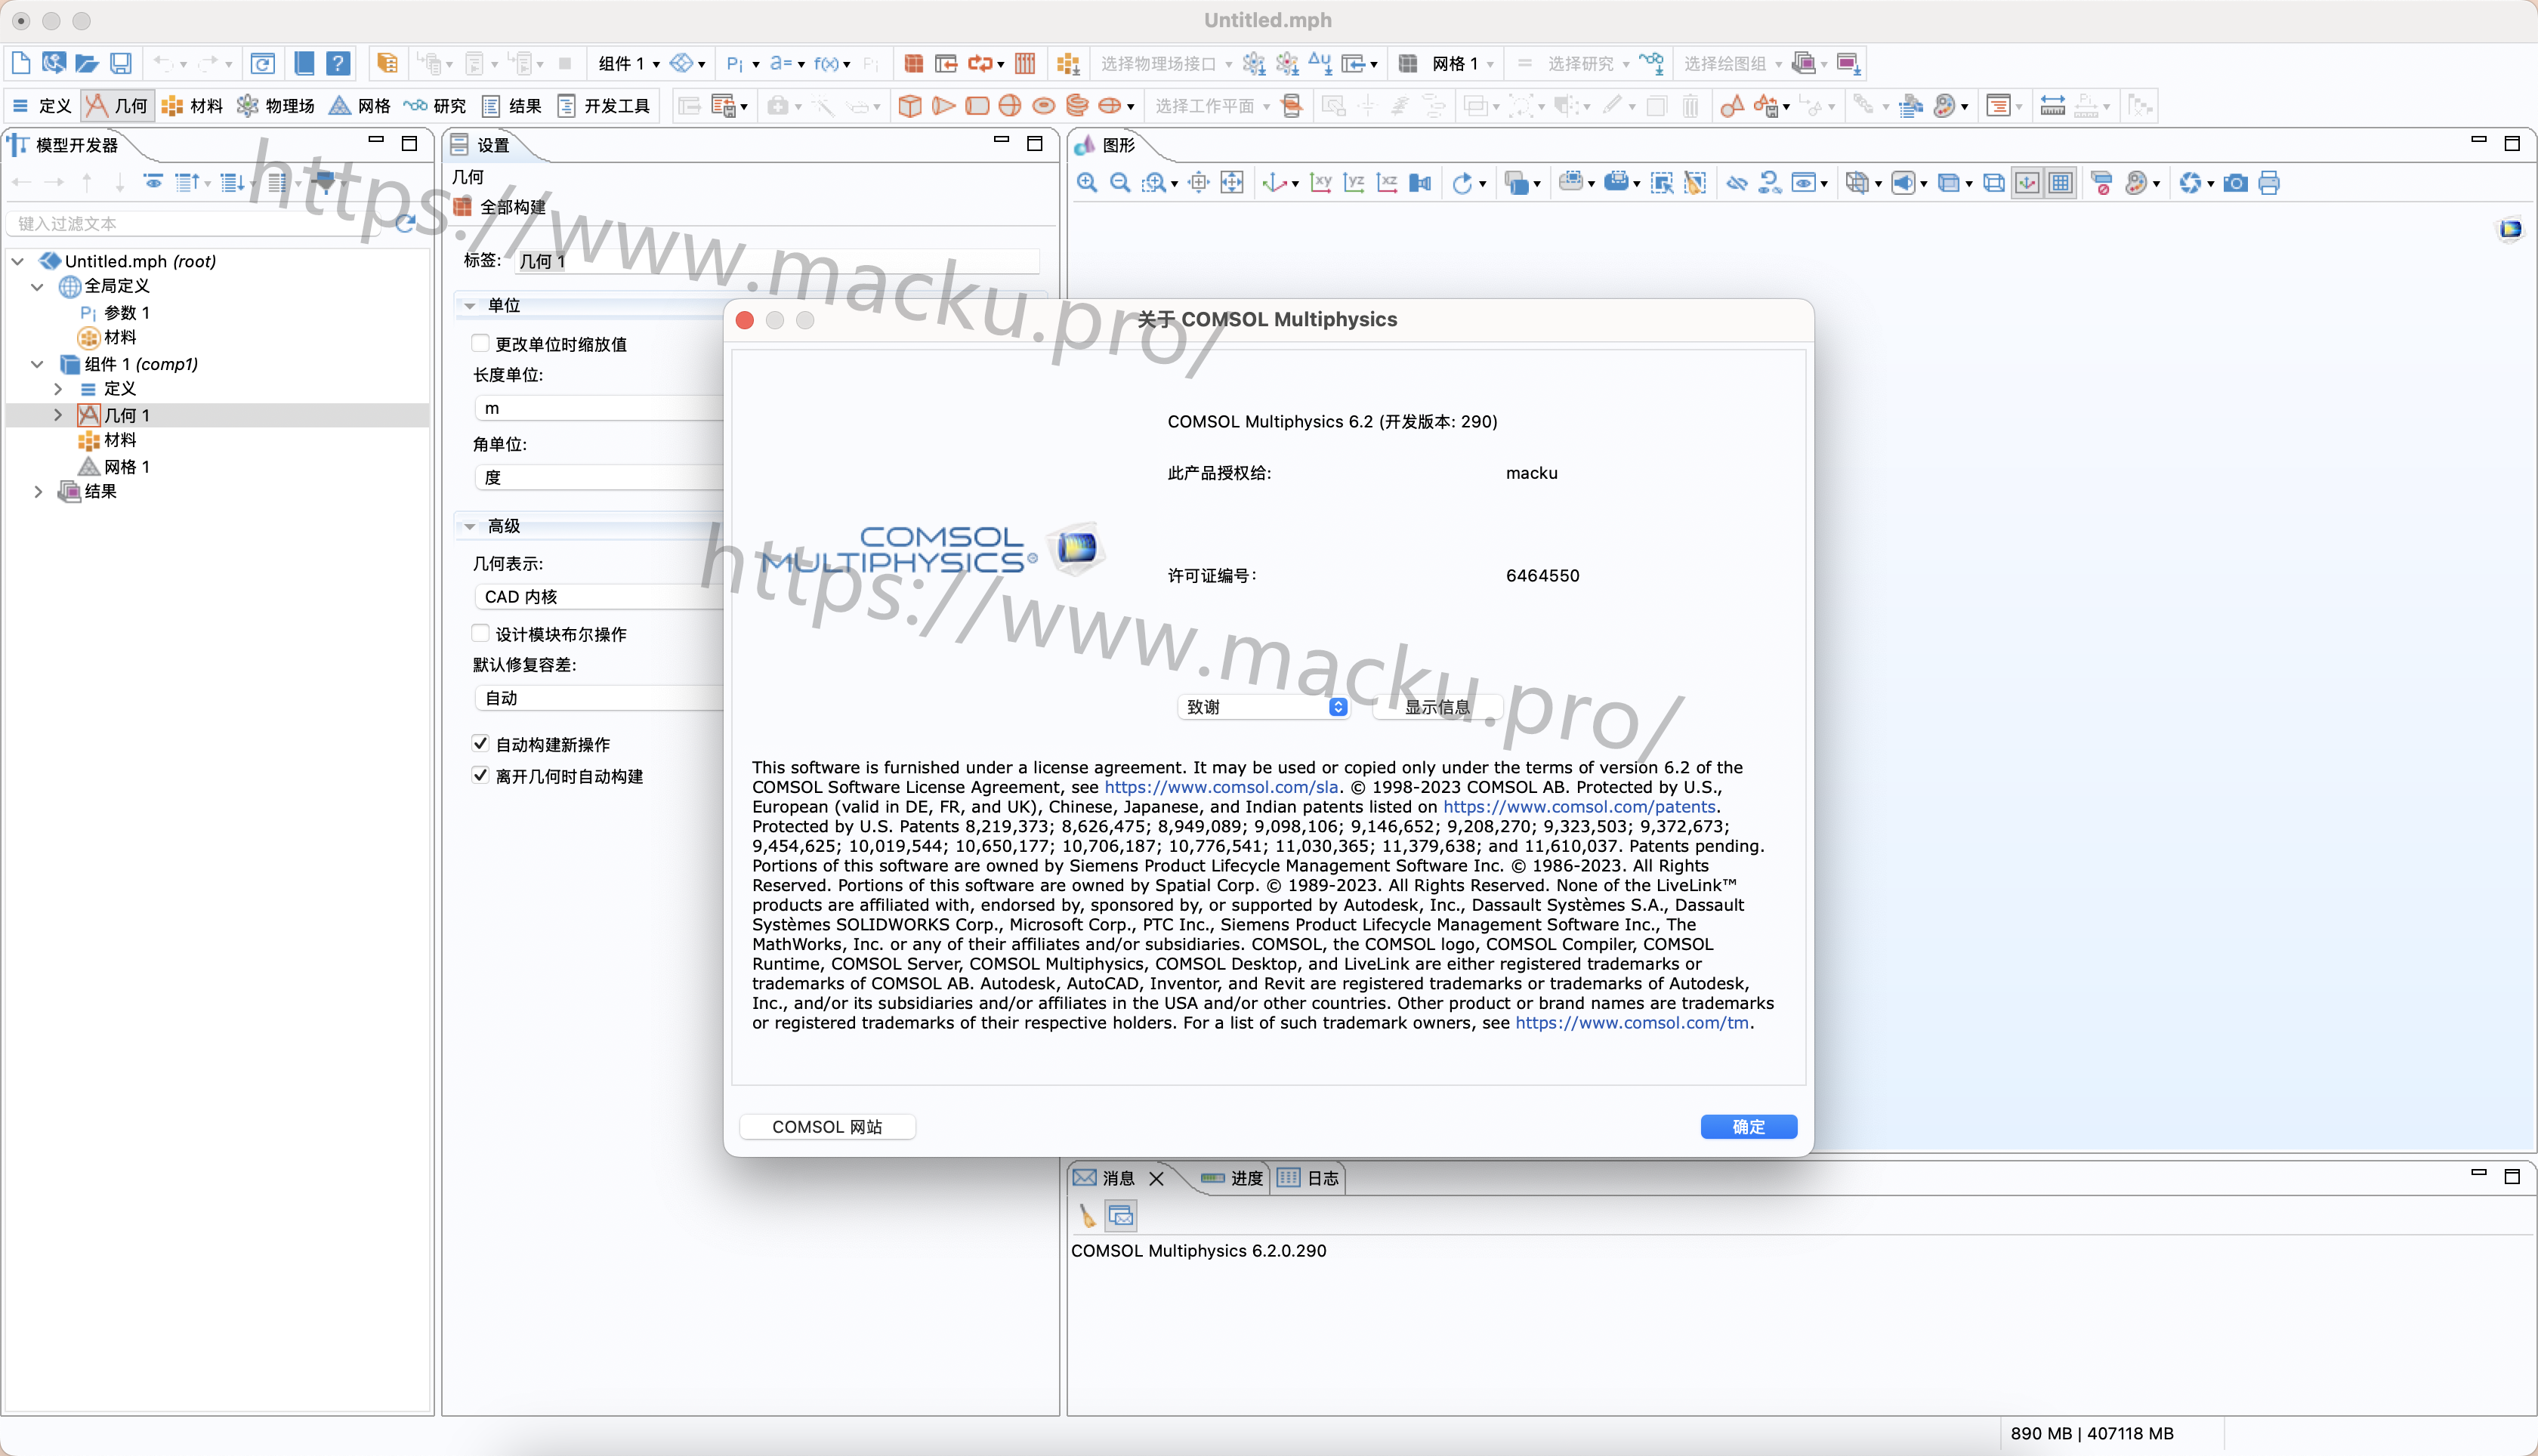Click the 890 MB | 407118 MB memory status
2538x1456 pixels.
(2092, 1433)
